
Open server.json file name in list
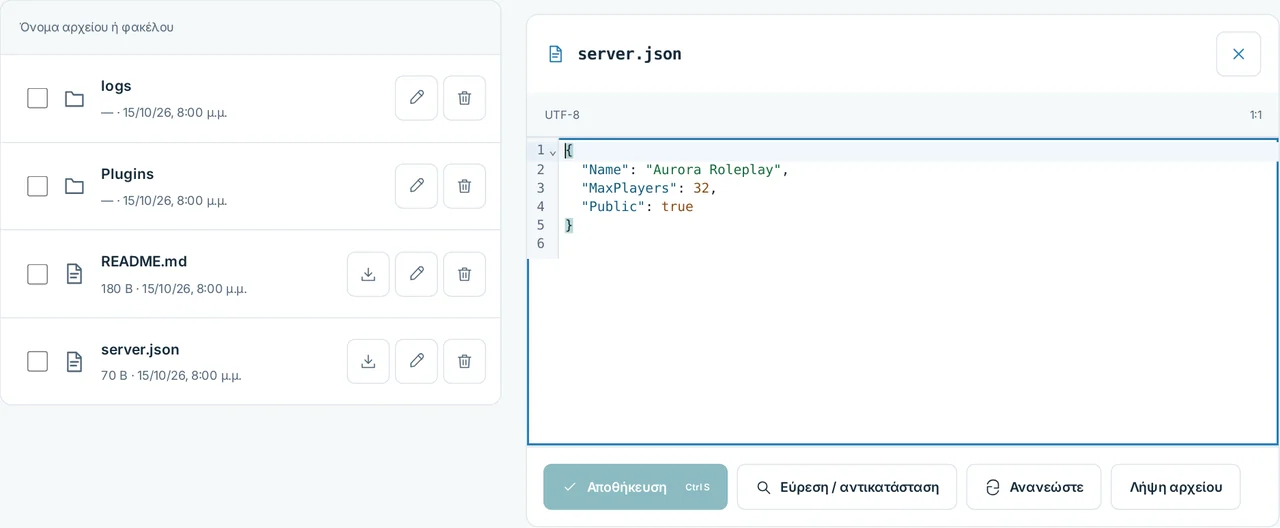(140, 349)
